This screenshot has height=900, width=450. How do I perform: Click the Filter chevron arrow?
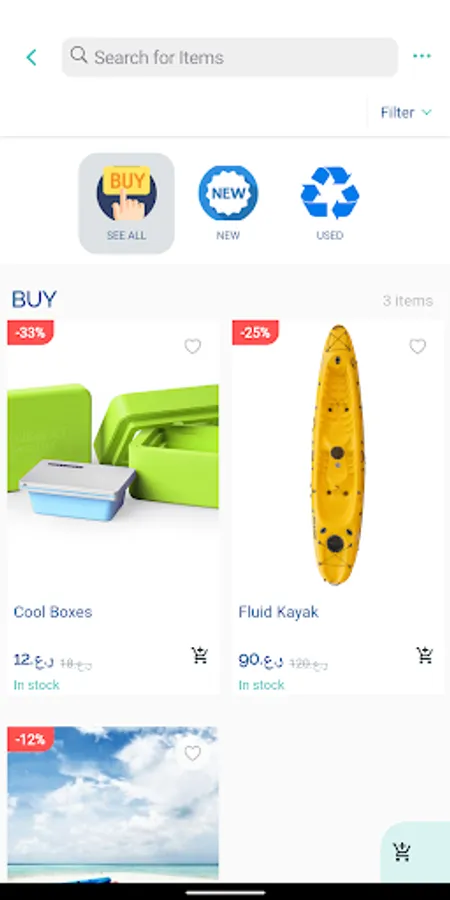click(x=426, y=112)
